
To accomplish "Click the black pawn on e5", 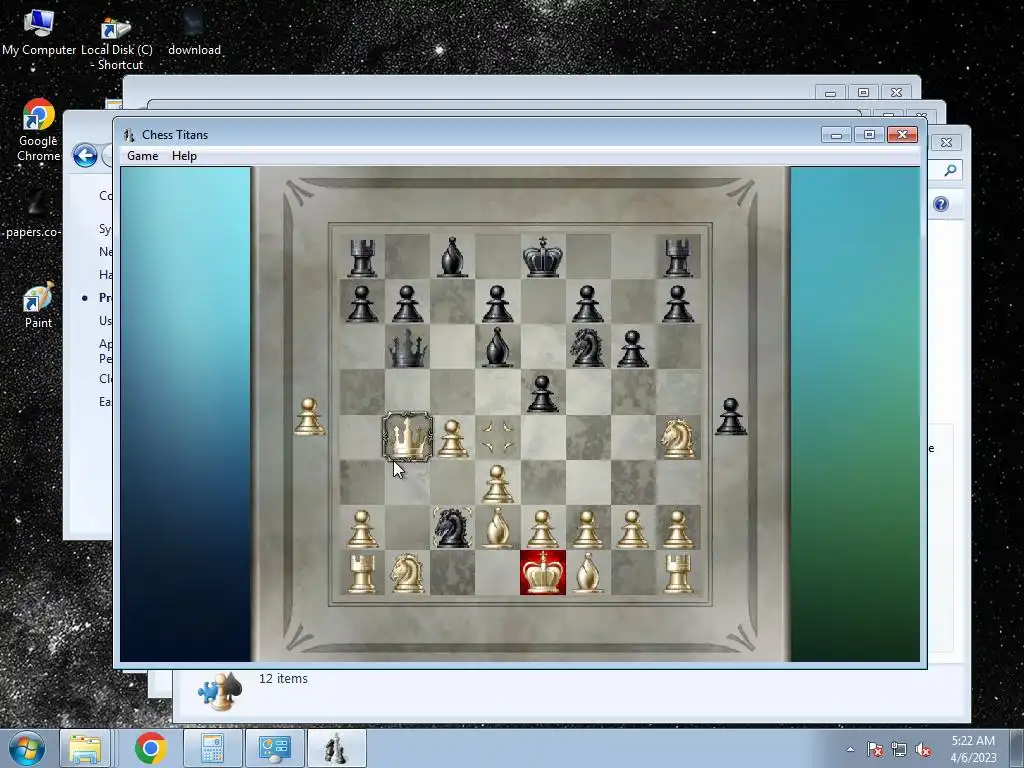I will [543, 393].
